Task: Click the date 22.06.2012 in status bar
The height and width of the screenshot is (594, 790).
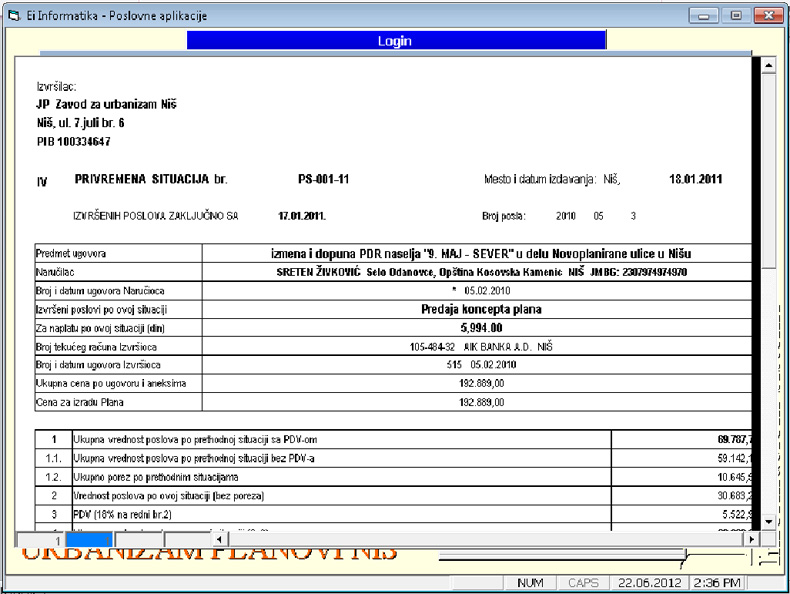Action: tap(647, 582)
